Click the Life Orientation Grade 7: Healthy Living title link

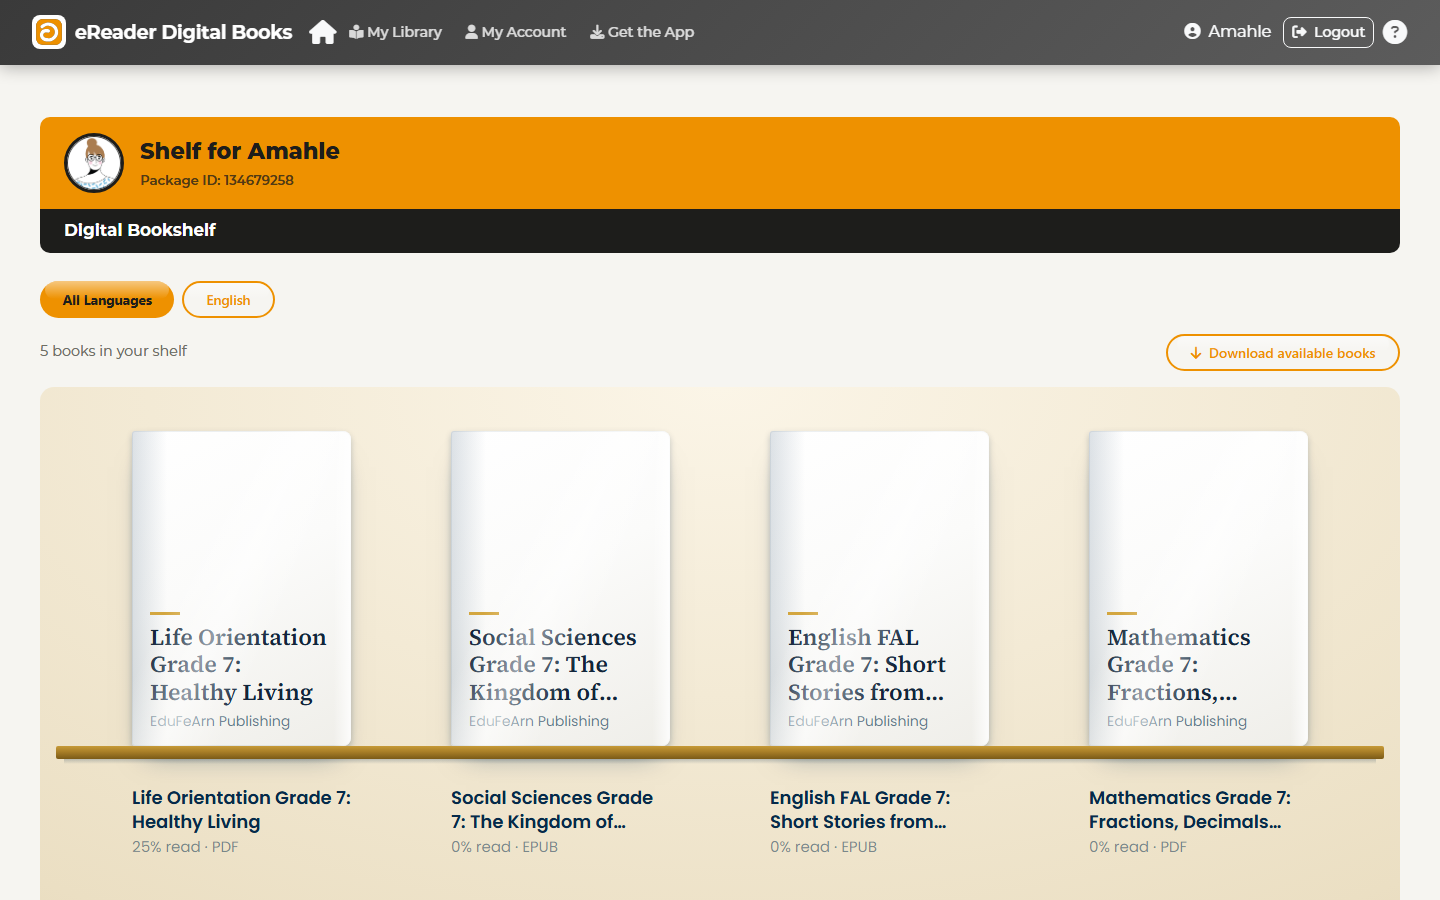point(241,810)
